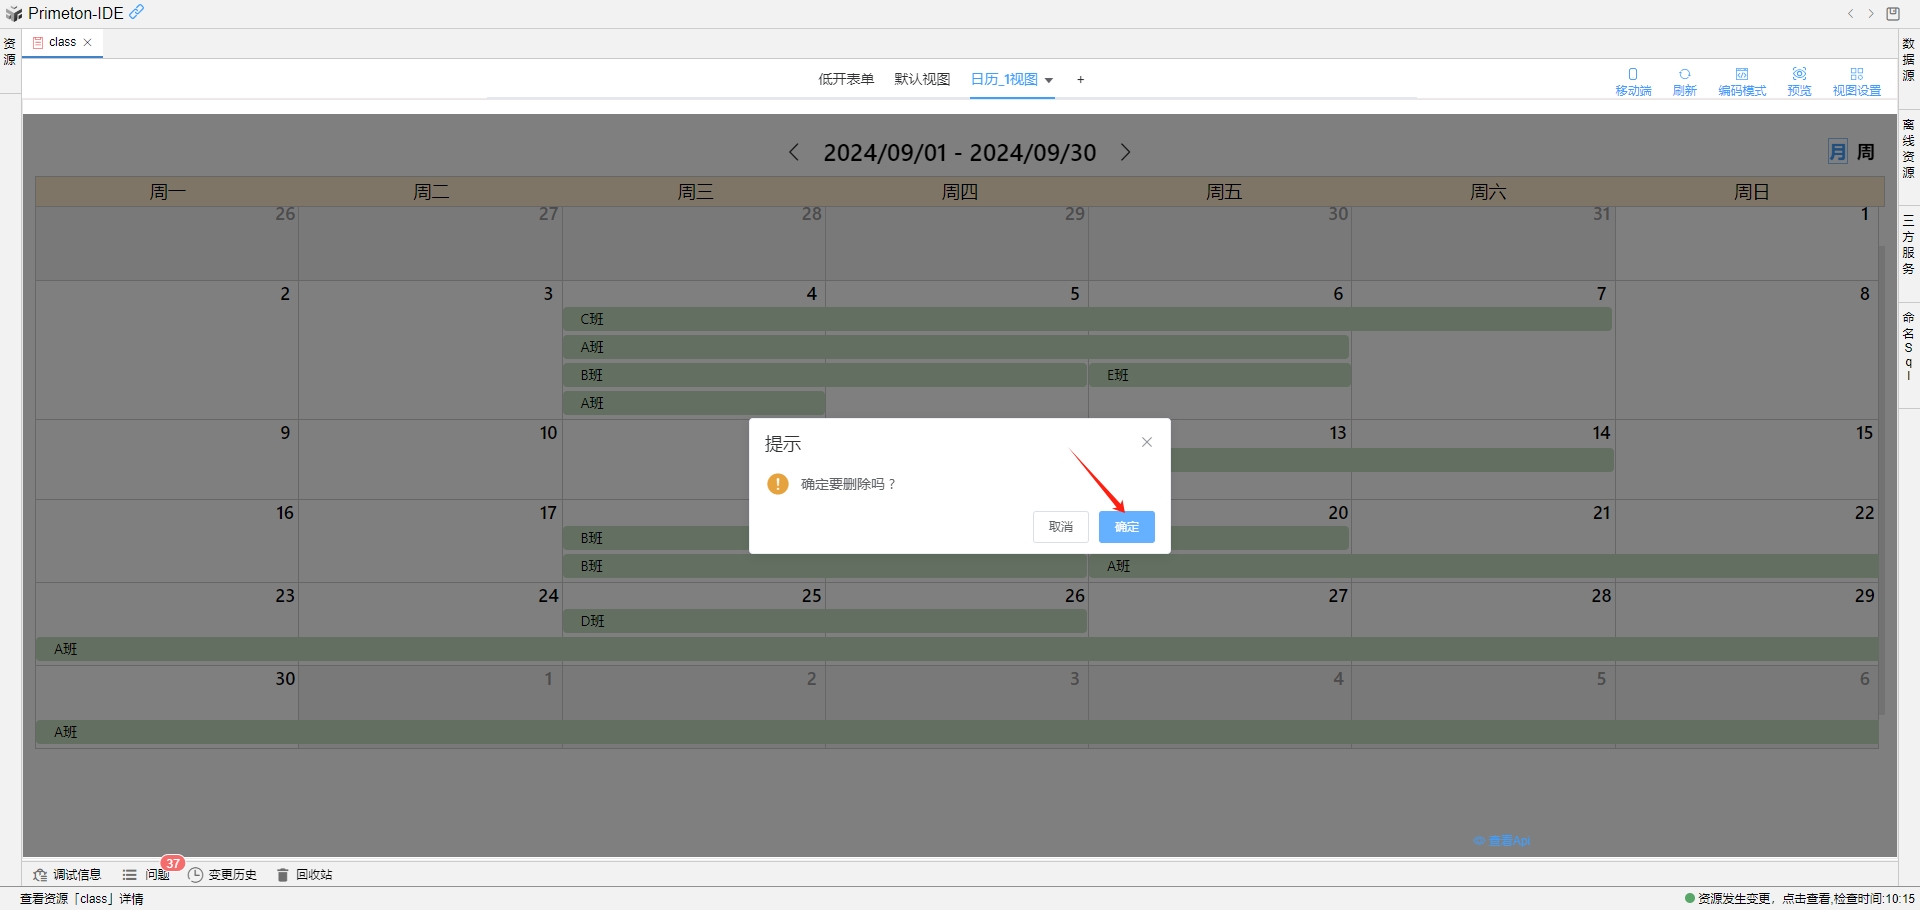
Task: Open the 预览 preview
Action: click(1798, 80)
